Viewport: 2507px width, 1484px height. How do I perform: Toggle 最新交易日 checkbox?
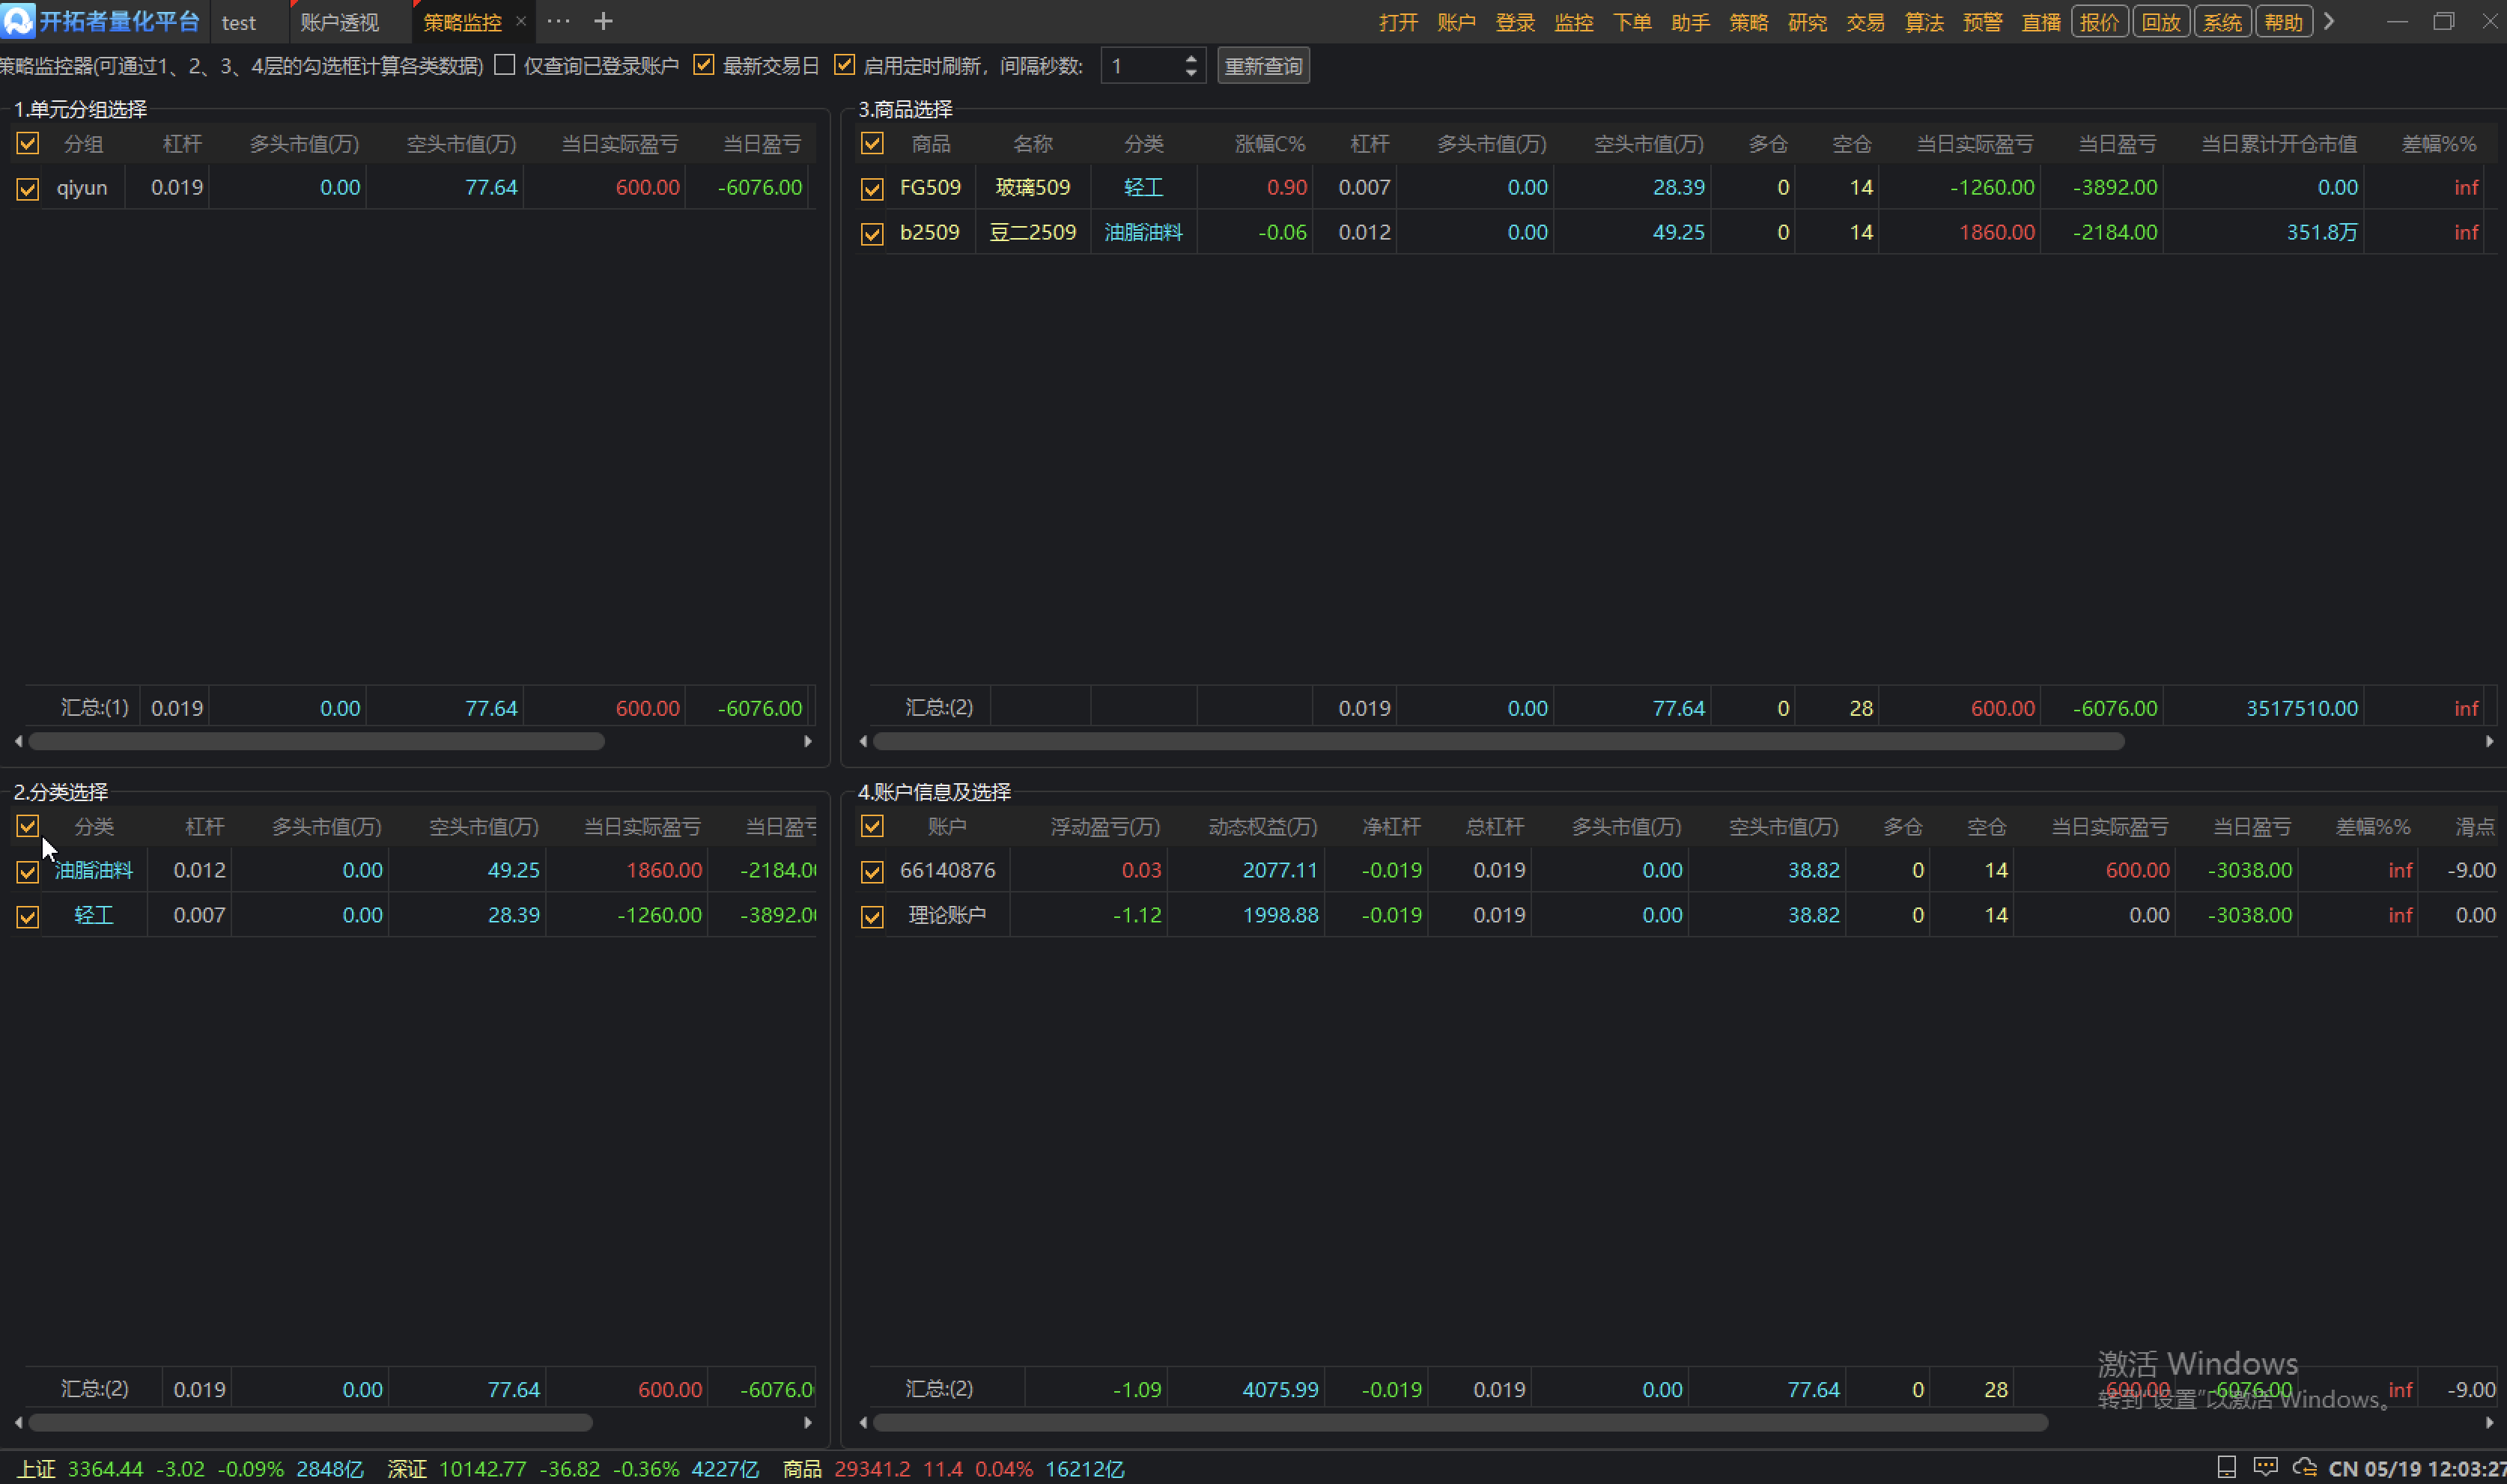tap(704, 65)
